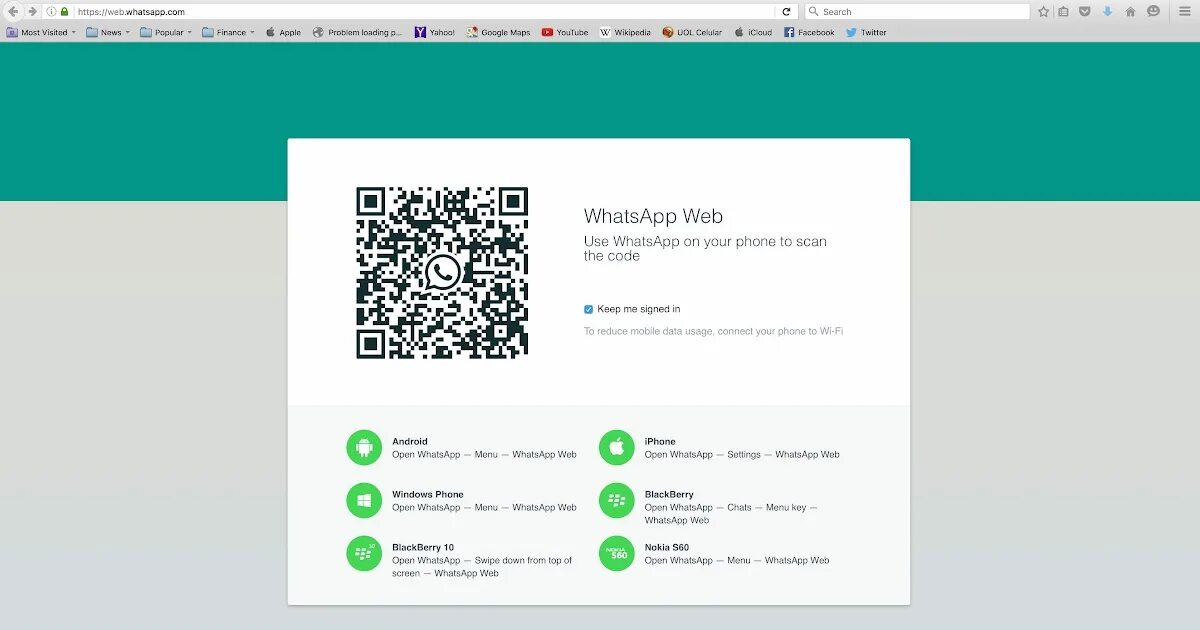
Task: Click inside the address bar
Action: click(400, 11)
